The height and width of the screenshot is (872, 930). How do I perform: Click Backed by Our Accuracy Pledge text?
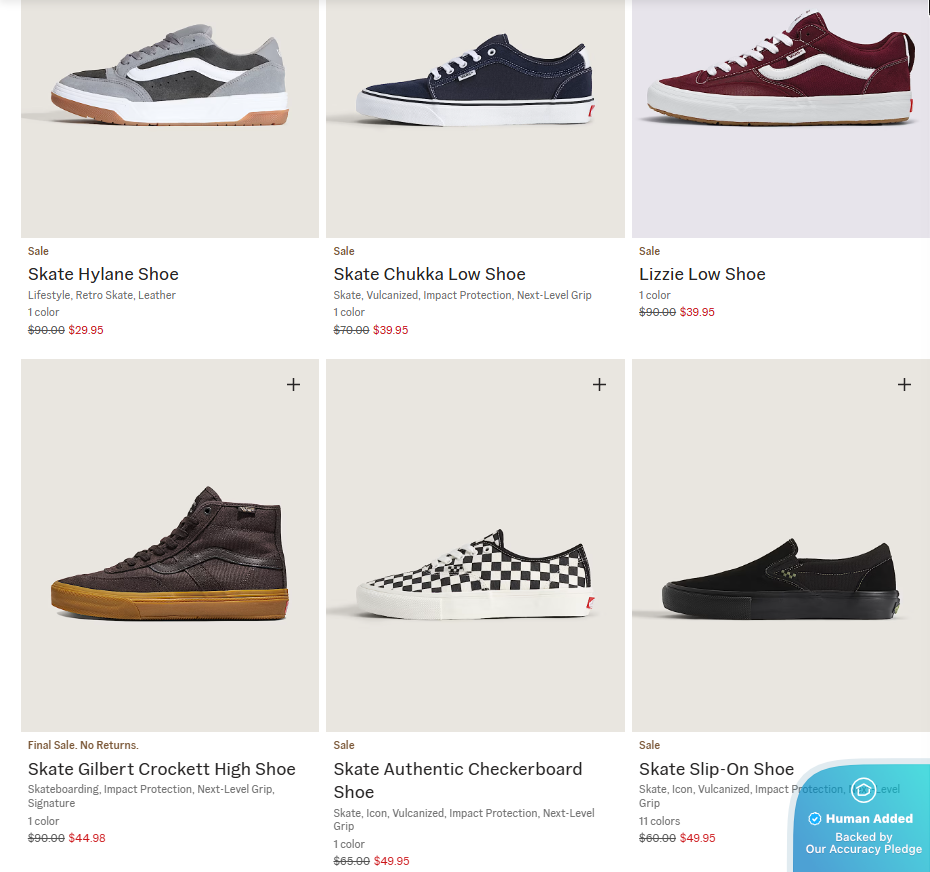863,843
